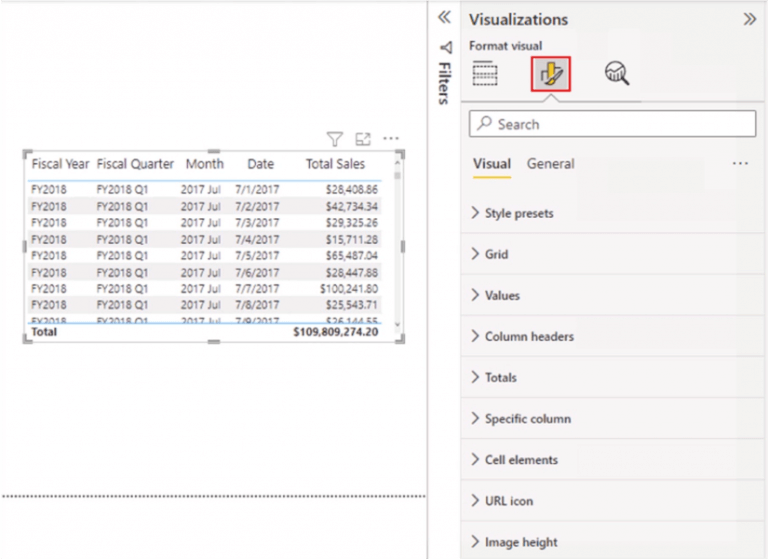768x559 pixels.
Task: Sort by the Fiscal Year column header
Action: tap(60, 164)
